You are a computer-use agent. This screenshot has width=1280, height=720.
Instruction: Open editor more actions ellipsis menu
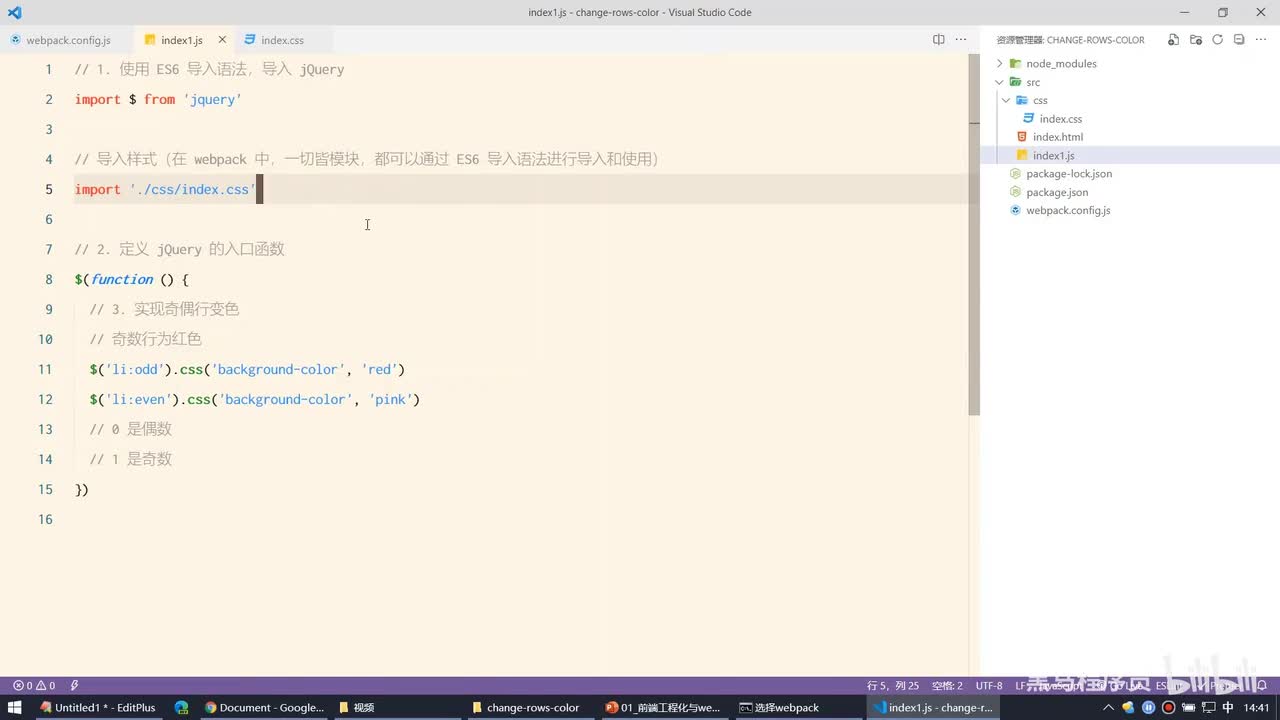[961, 40]
